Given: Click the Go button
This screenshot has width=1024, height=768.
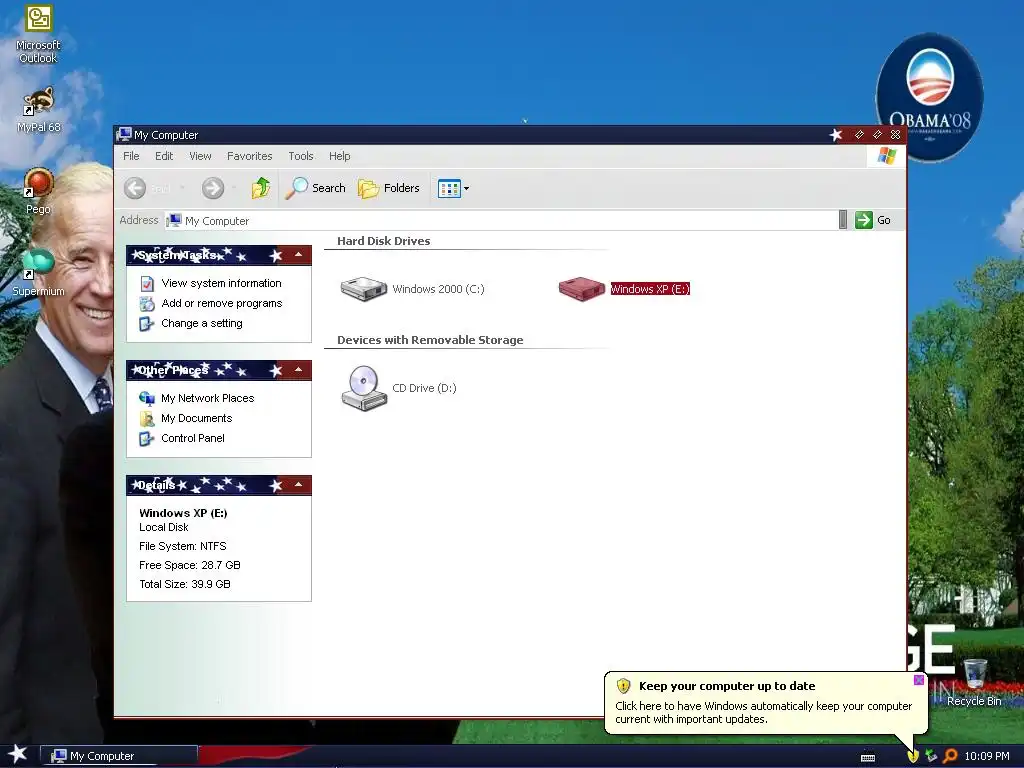Looking at the screenshot, I should coord(873,220).
